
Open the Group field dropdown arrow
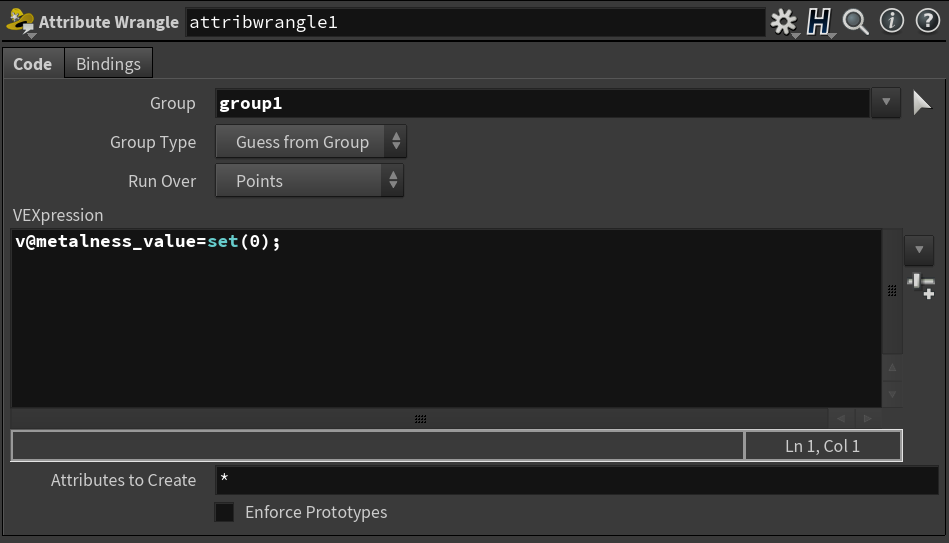(x=886, y=103)
